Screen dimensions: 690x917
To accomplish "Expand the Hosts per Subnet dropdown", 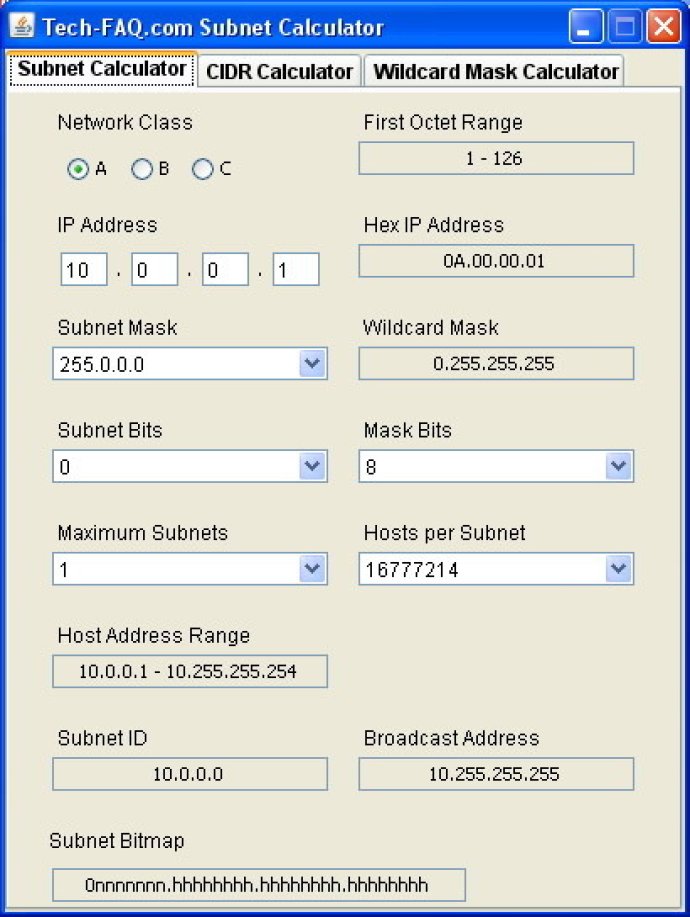I will click(x=618, y=569).
